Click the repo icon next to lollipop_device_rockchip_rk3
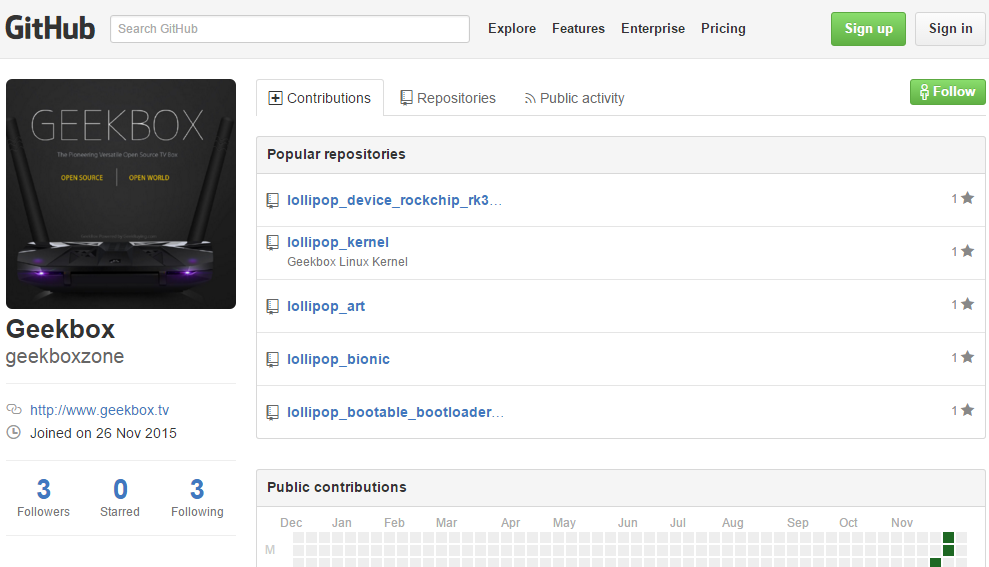The height and width of the screenshot is (567, 989). point(272,201)
